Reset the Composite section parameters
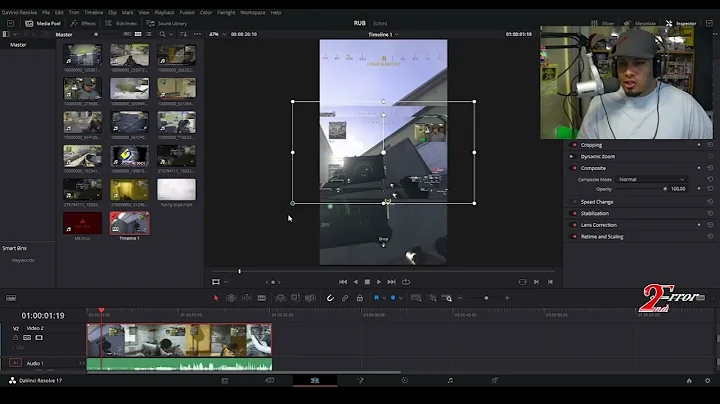720x404 pixels. [710, 168]
